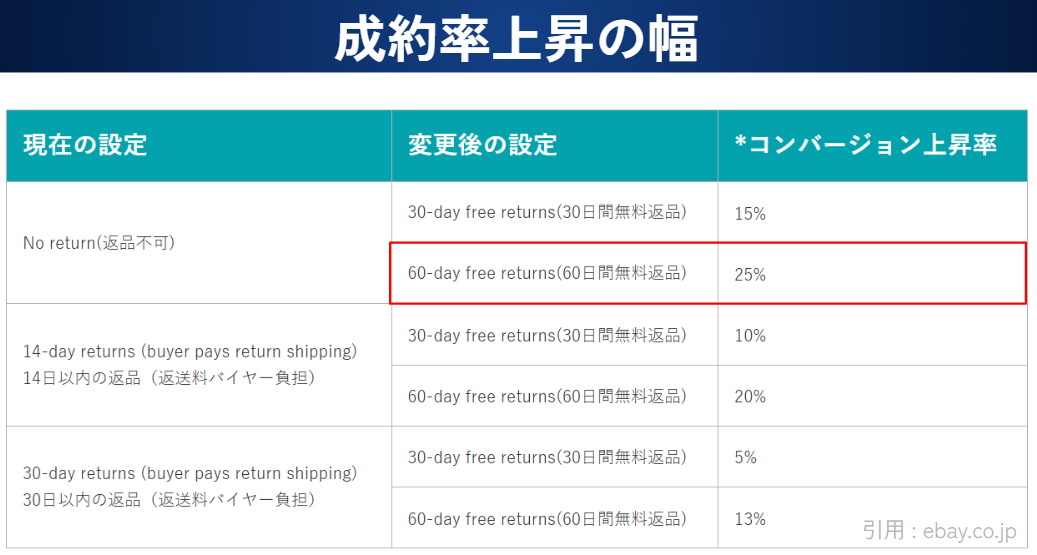Select 30-day free returns in the 10% row
The image size is (1037, 555).
pyautogui.click(x=547, y=335)
